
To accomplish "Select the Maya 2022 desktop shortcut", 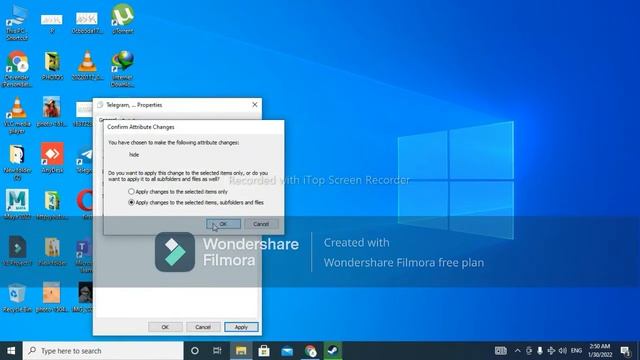I will (17, 204).
